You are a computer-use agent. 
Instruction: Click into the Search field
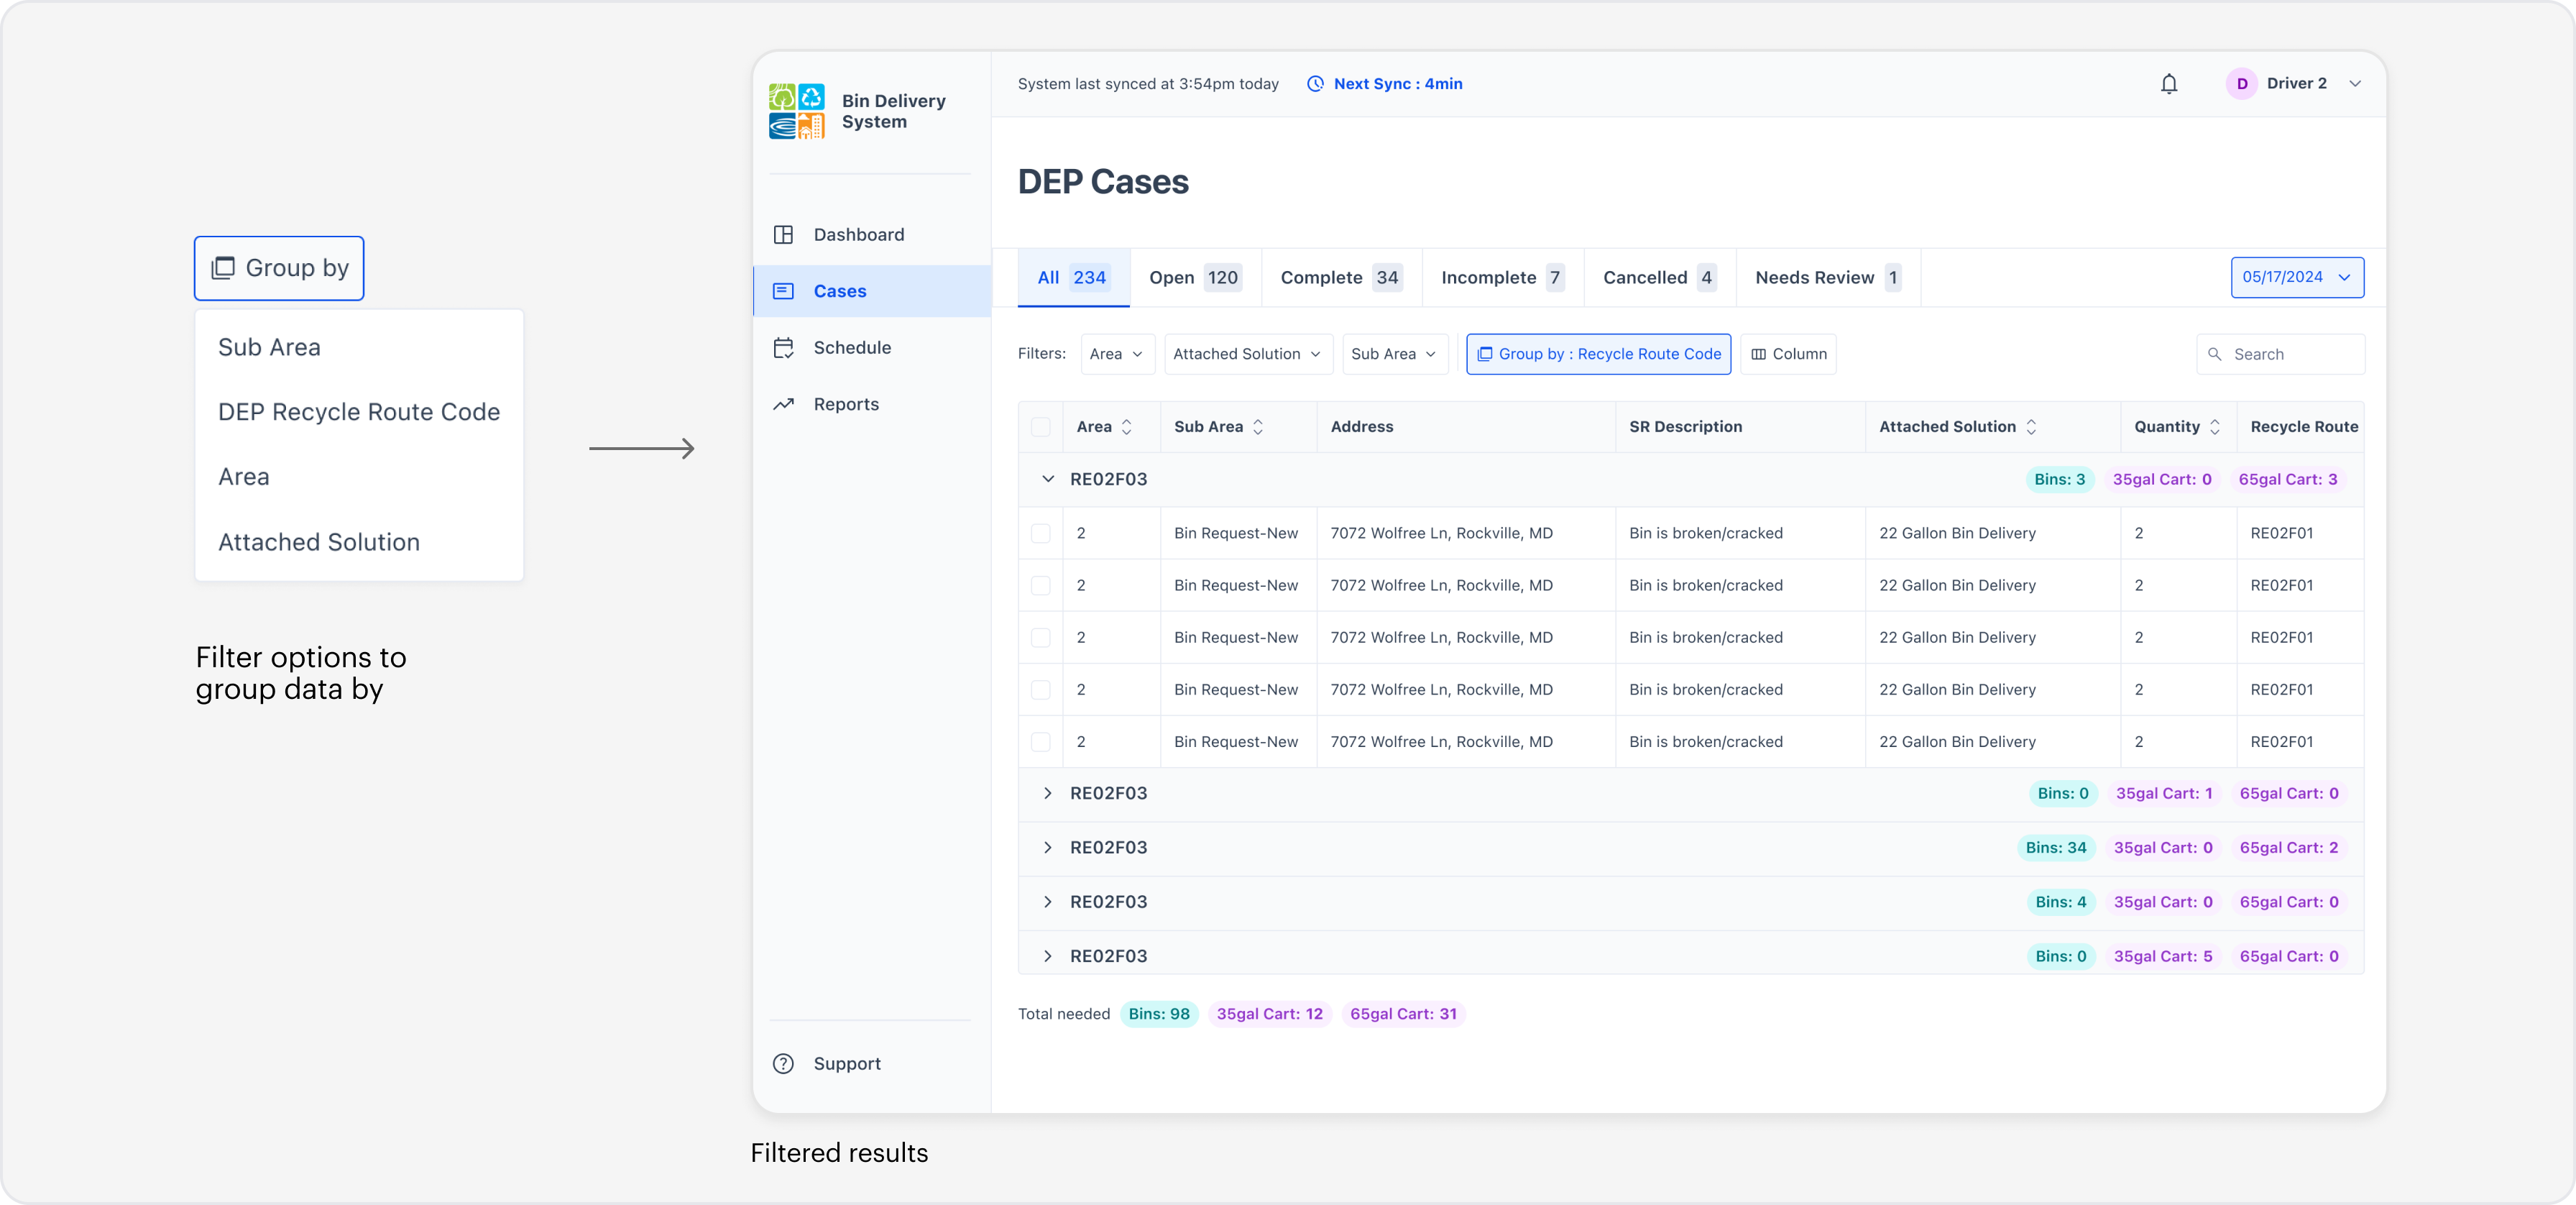point(2280,354)
